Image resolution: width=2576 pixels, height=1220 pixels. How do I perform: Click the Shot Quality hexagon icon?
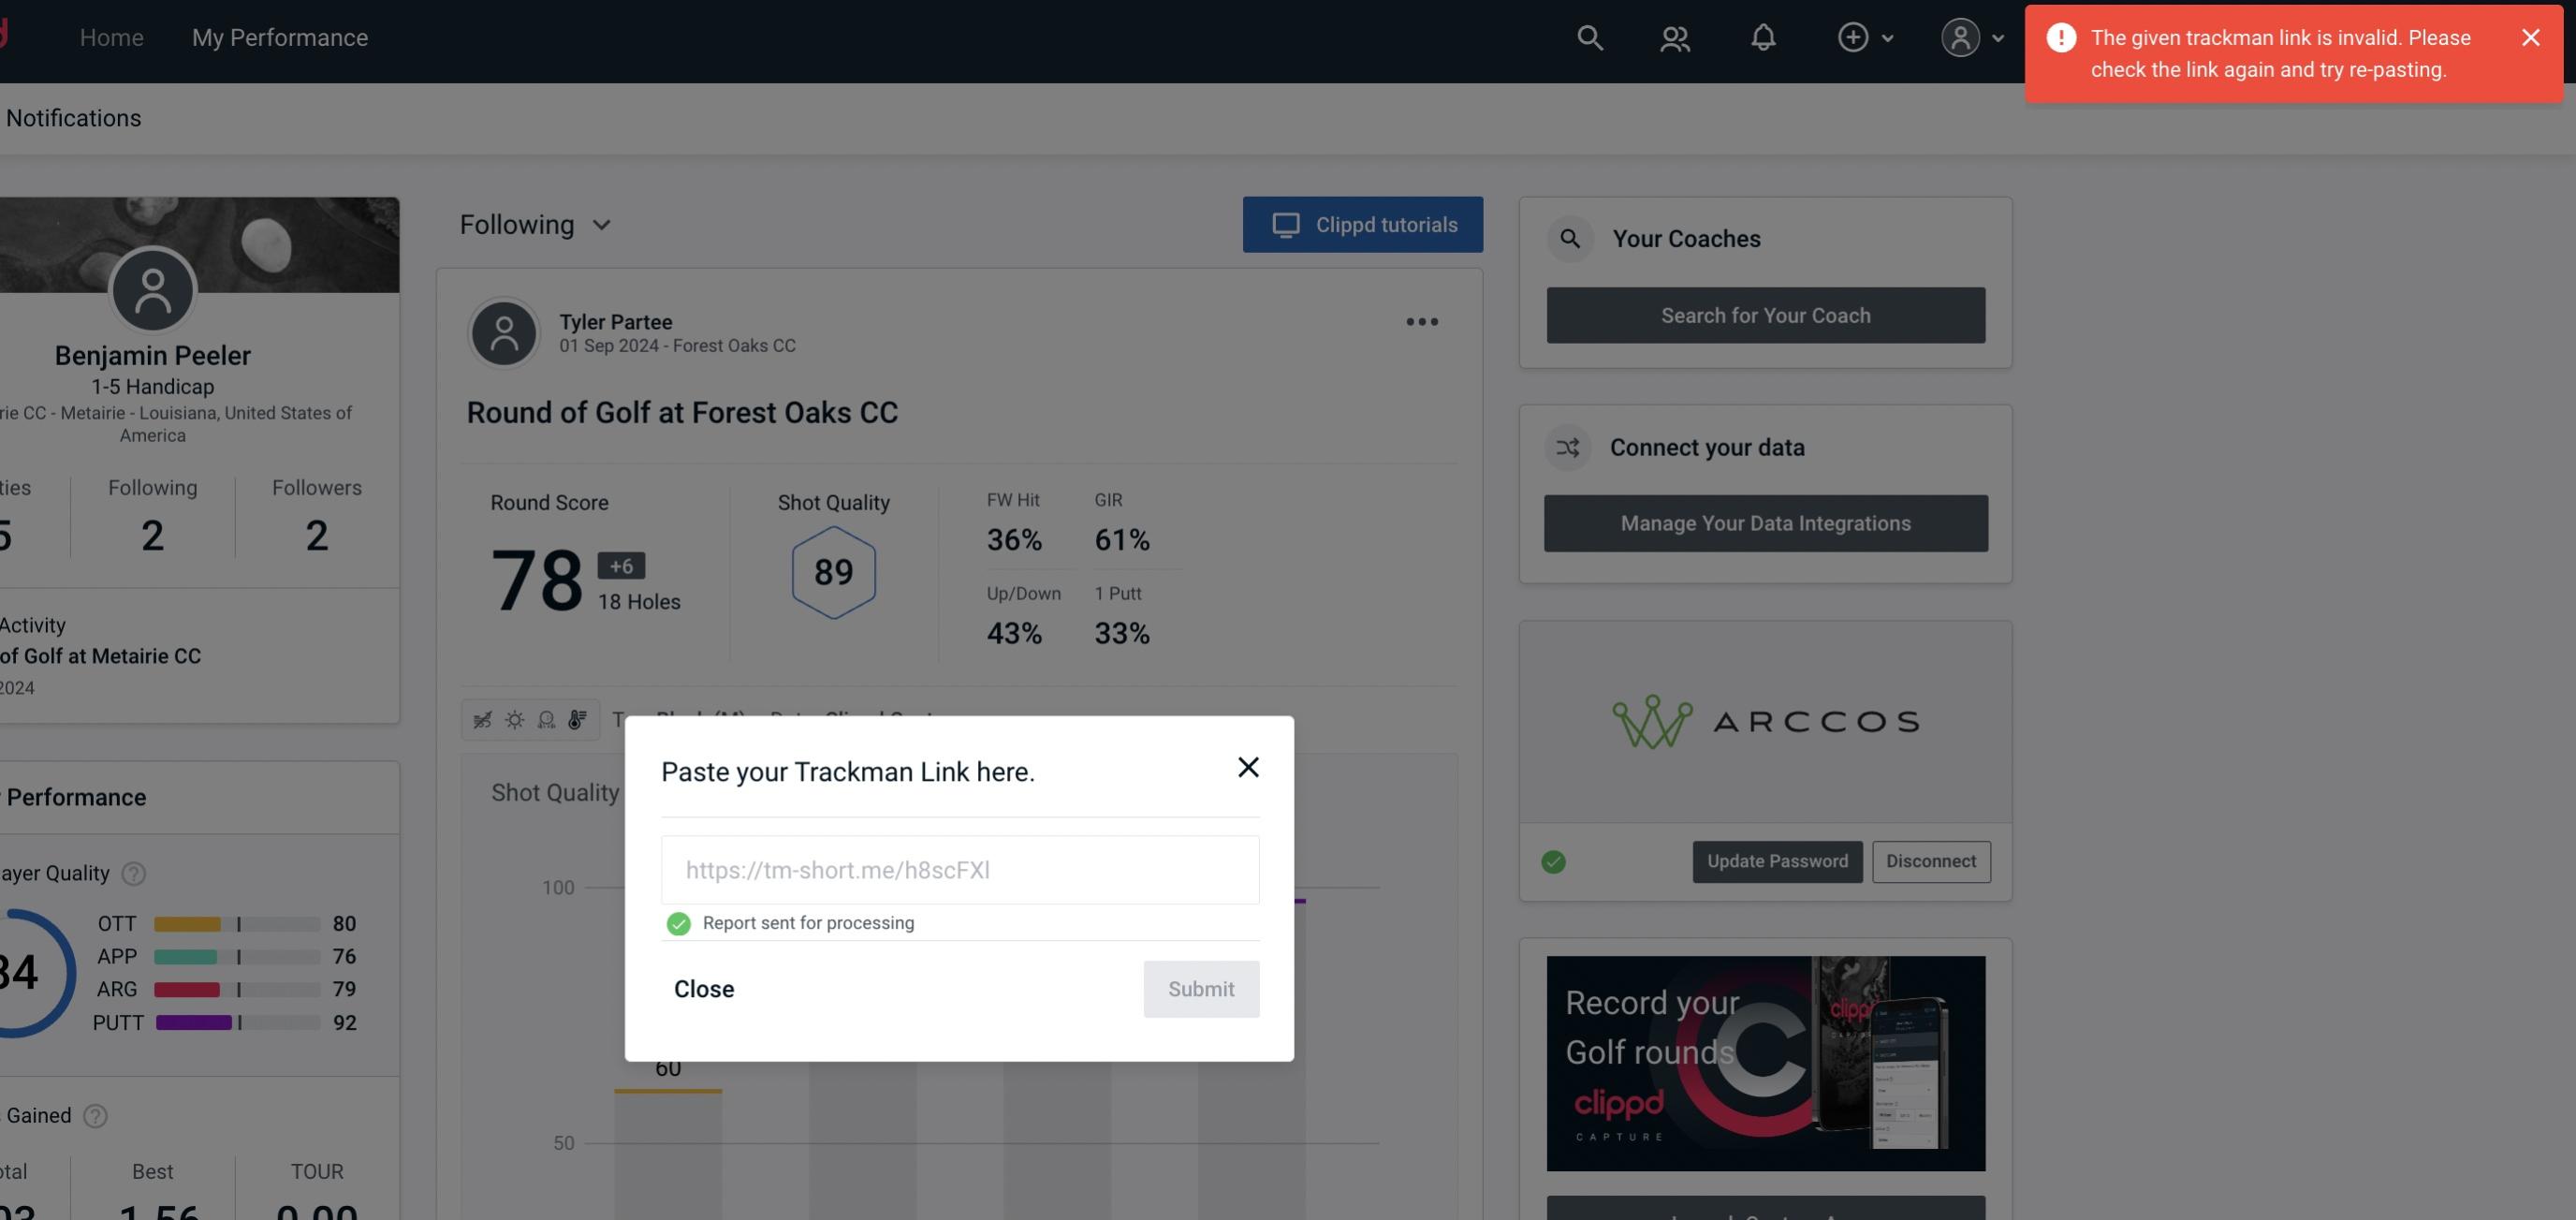(831, 570)
